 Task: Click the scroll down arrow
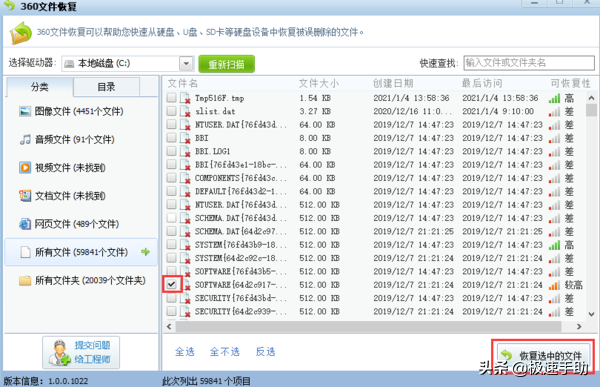coord(591,314)
